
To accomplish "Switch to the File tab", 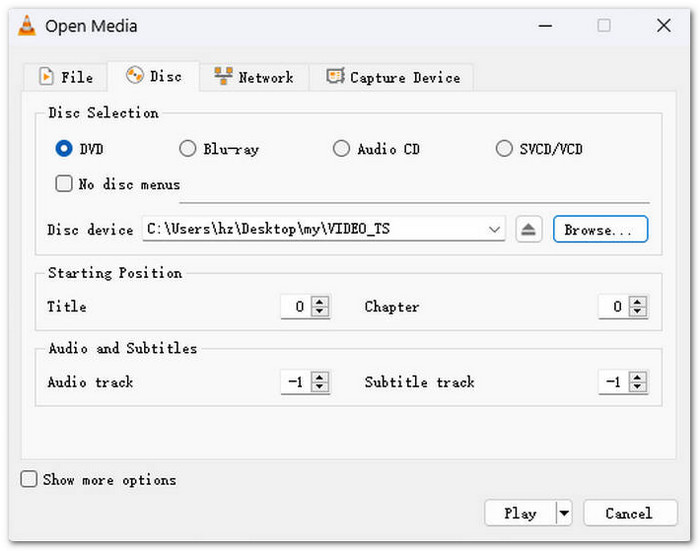I will 66,77.
